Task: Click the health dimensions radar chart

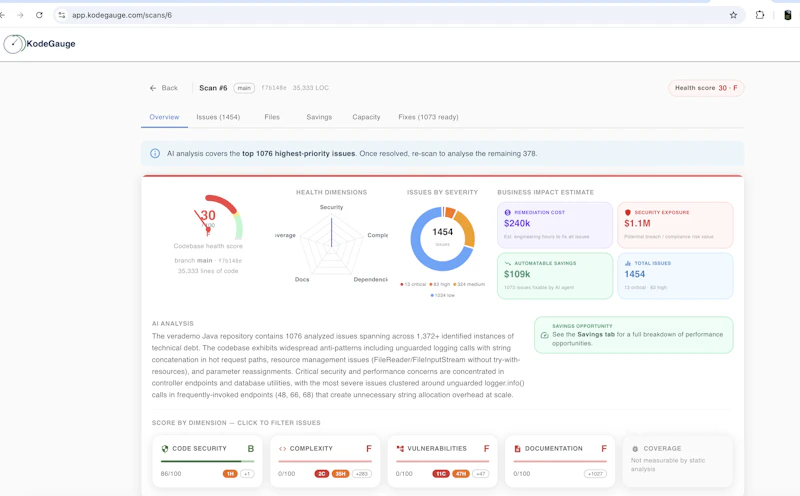Action: coord(332,244)
